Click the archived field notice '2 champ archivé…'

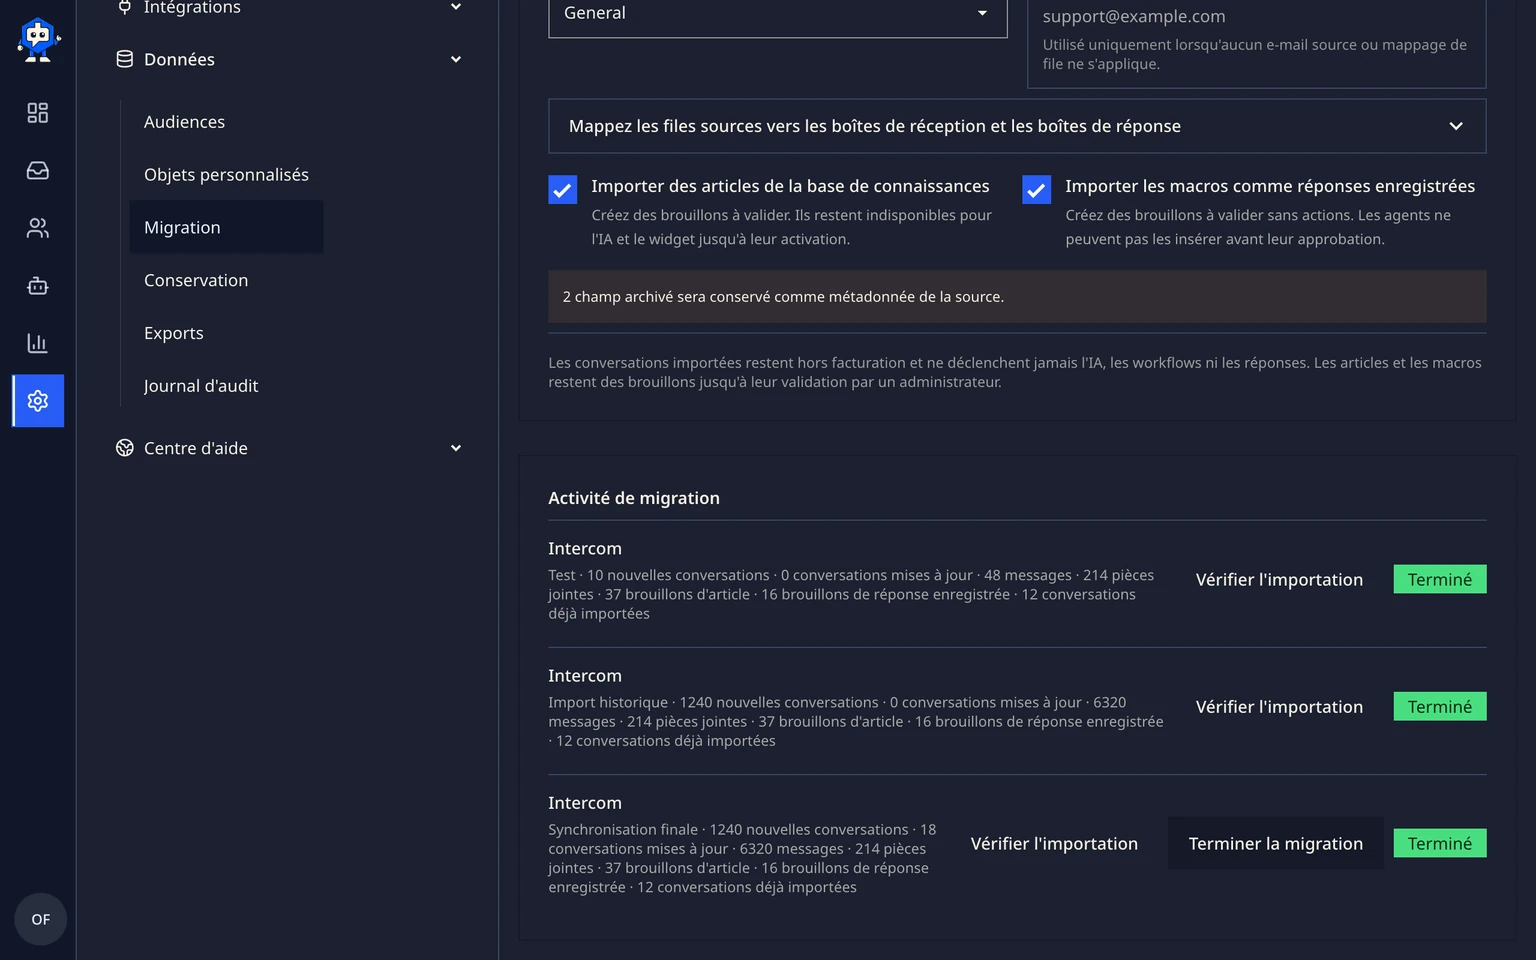tap(1017, 297)
